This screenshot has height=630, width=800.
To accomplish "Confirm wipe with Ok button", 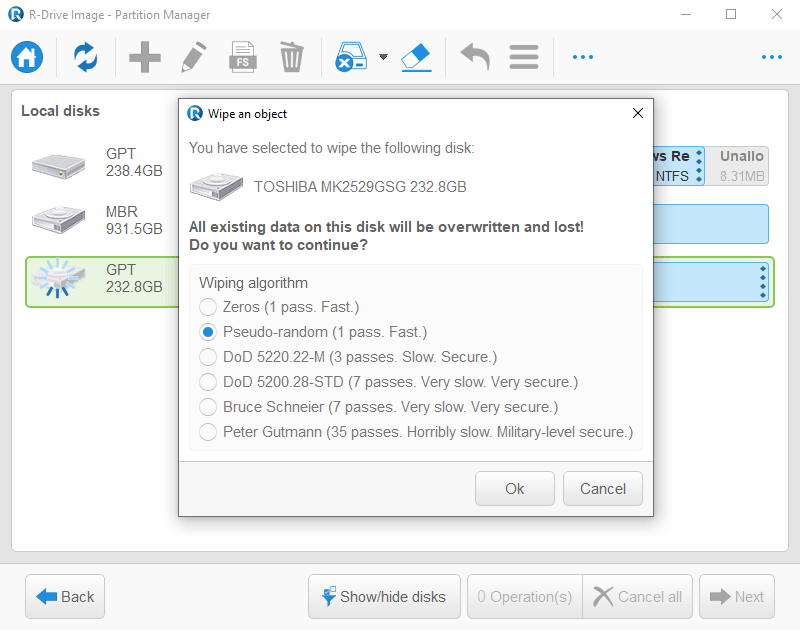I will click(514, 489).
